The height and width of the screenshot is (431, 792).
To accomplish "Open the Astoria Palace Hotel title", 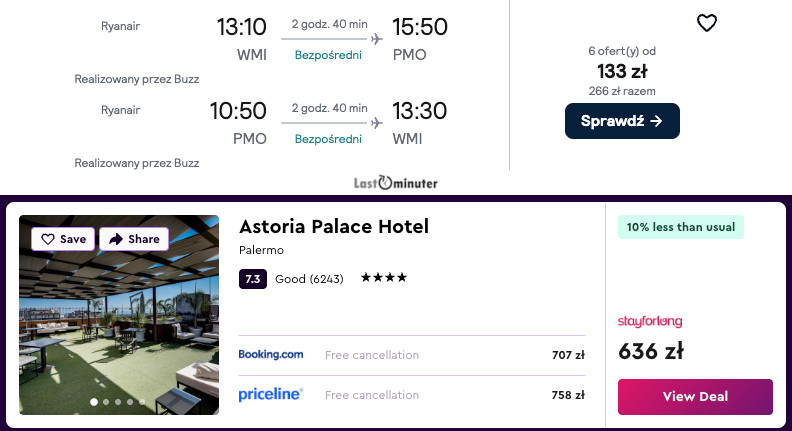I will click(334, 227).
